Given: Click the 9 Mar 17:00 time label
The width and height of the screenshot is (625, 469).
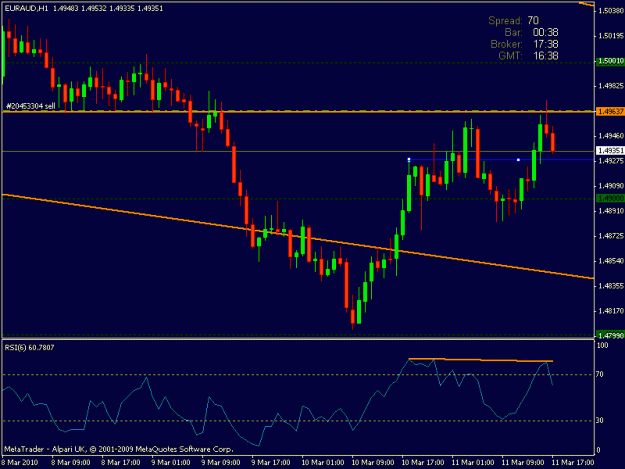Looking at the screenshot, I should click(271, 463).
